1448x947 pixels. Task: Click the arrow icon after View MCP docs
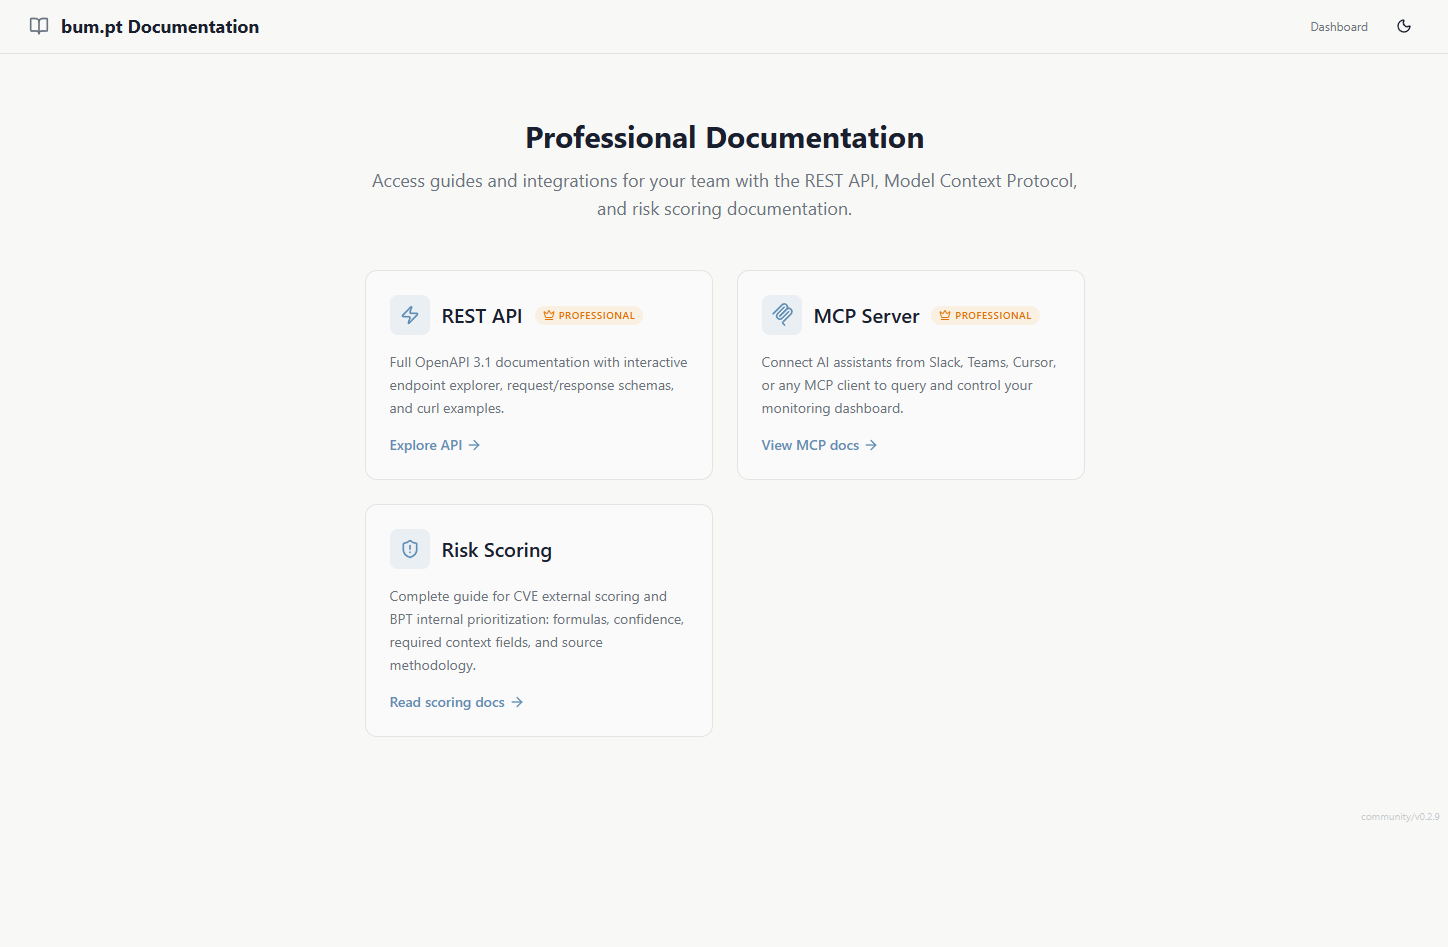871,445
